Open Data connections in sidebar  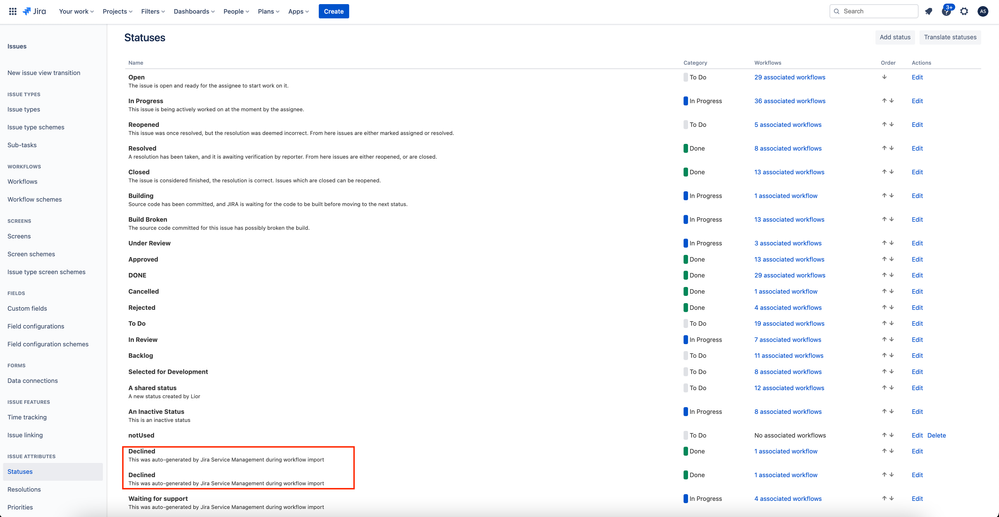click(32, 381)
